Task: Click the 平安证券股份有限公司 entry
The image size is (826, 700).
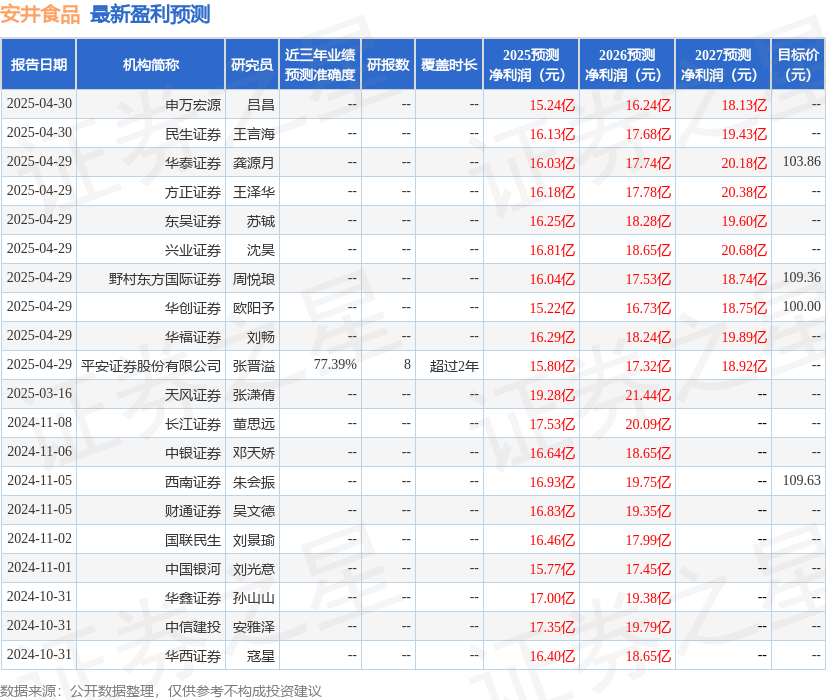Action: tap(158, 365)
